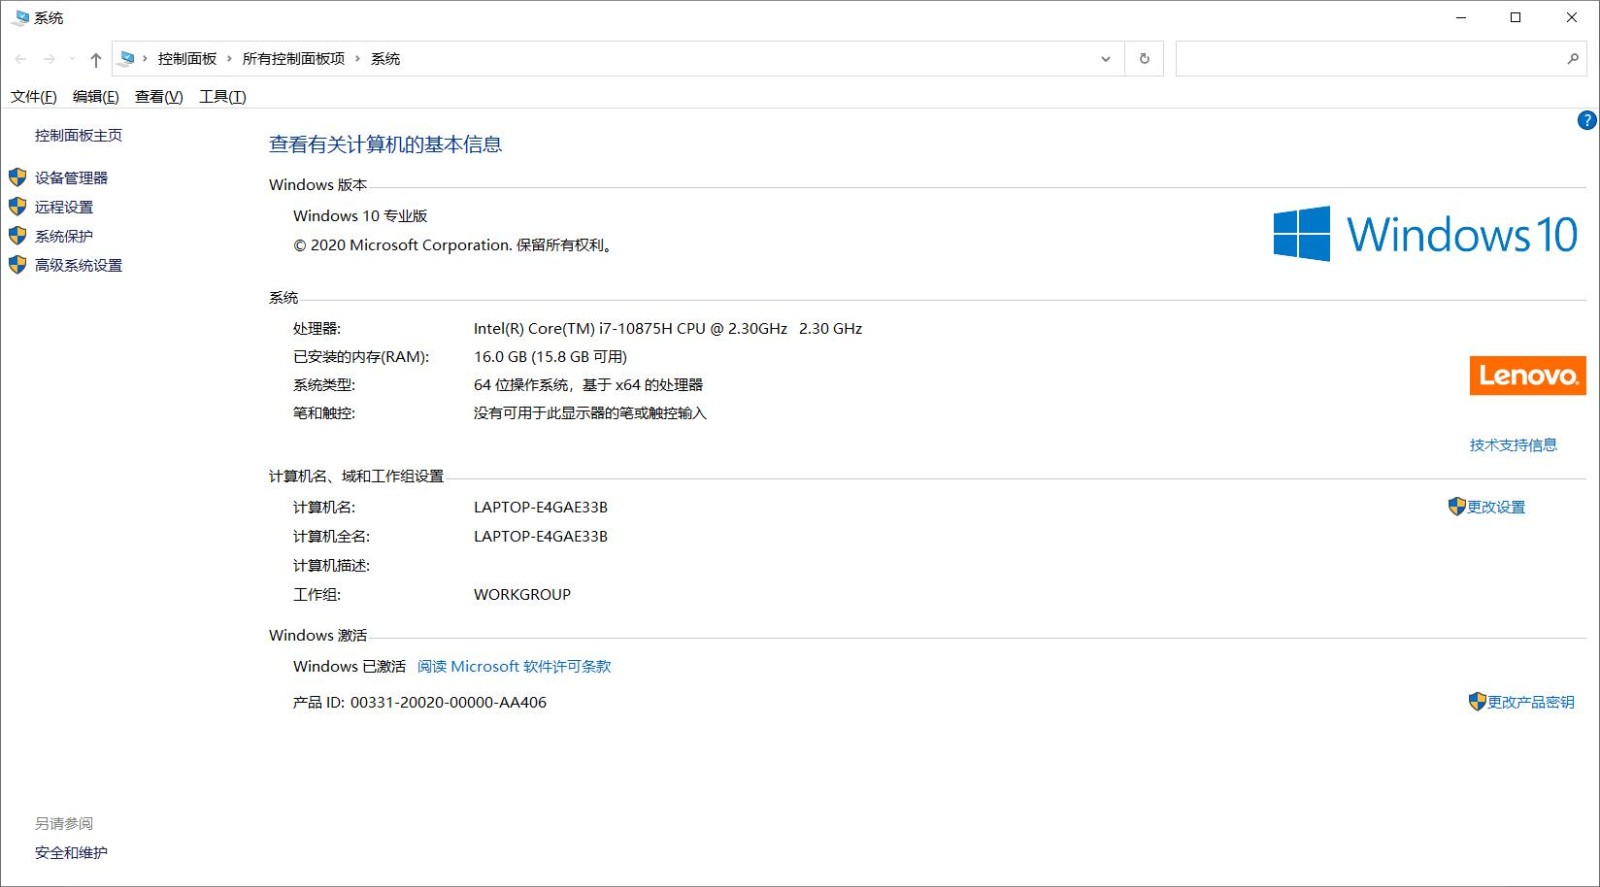The width and height of the screenshot is (1600, 887).
Task: Close the System window
Action: 1571,17
